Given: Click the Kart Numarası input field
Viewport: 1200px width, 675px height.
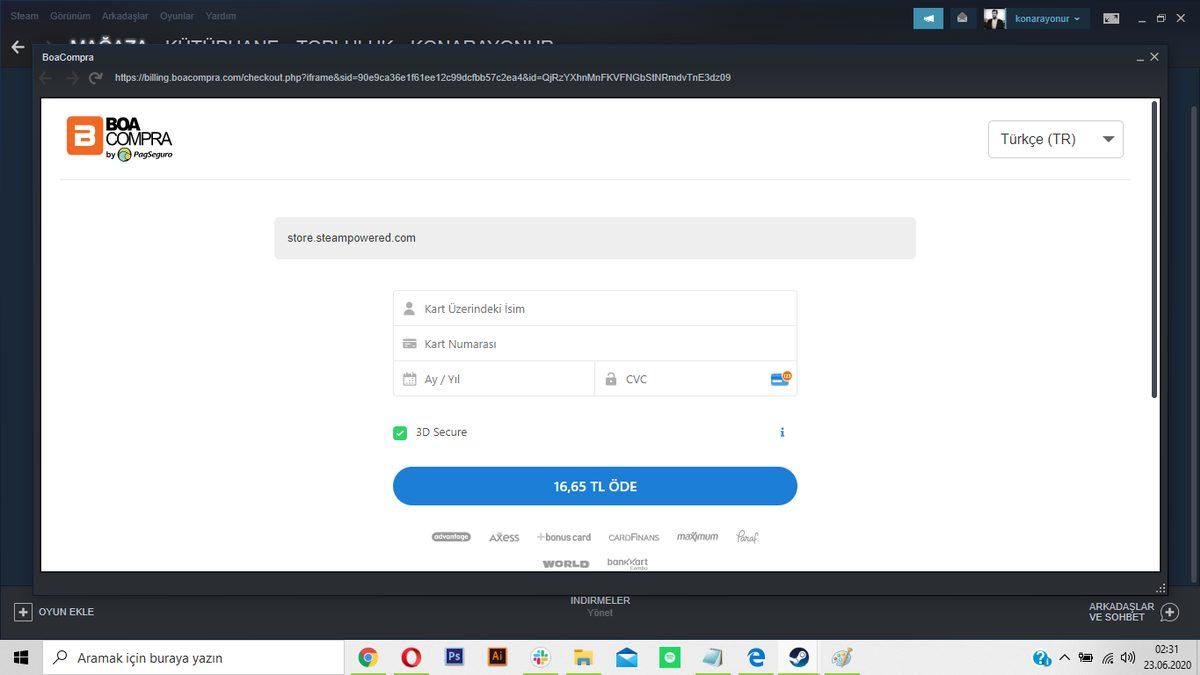Looking at the screenshot, I should 595,343.
